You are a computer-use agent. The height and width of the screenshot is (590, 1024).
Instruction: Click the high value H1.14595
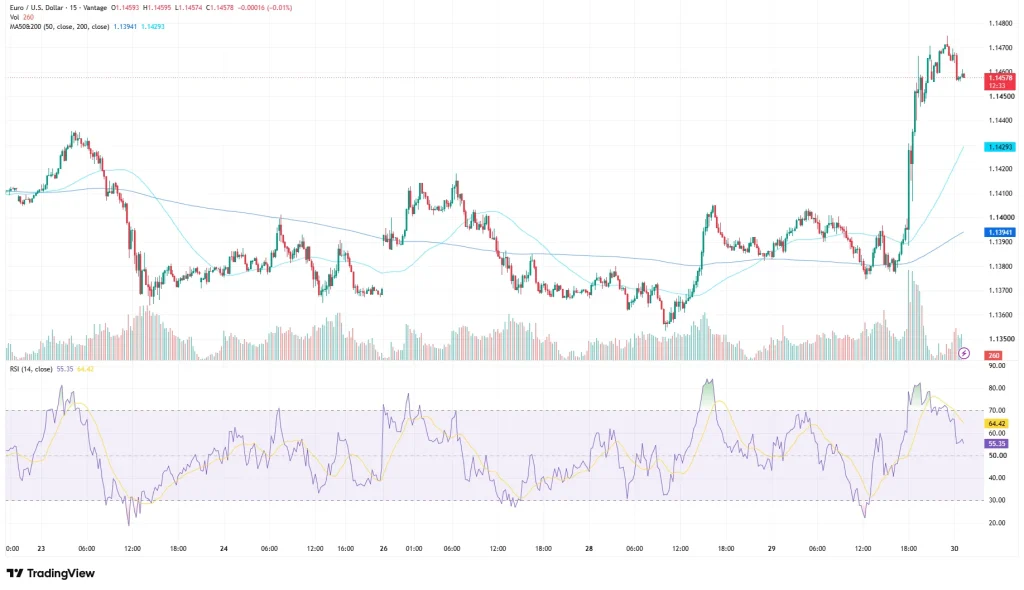click(x=156, y=8)
